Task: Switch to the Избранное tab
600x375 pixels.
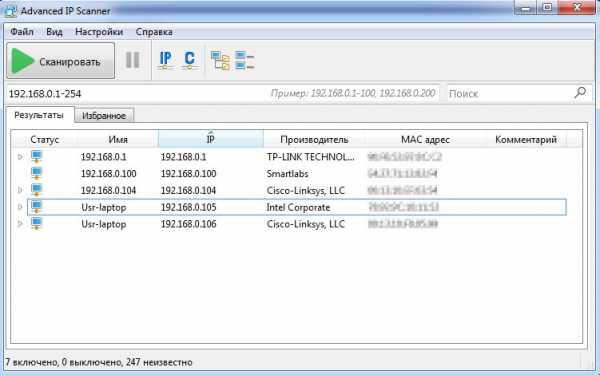Action: 104,116
